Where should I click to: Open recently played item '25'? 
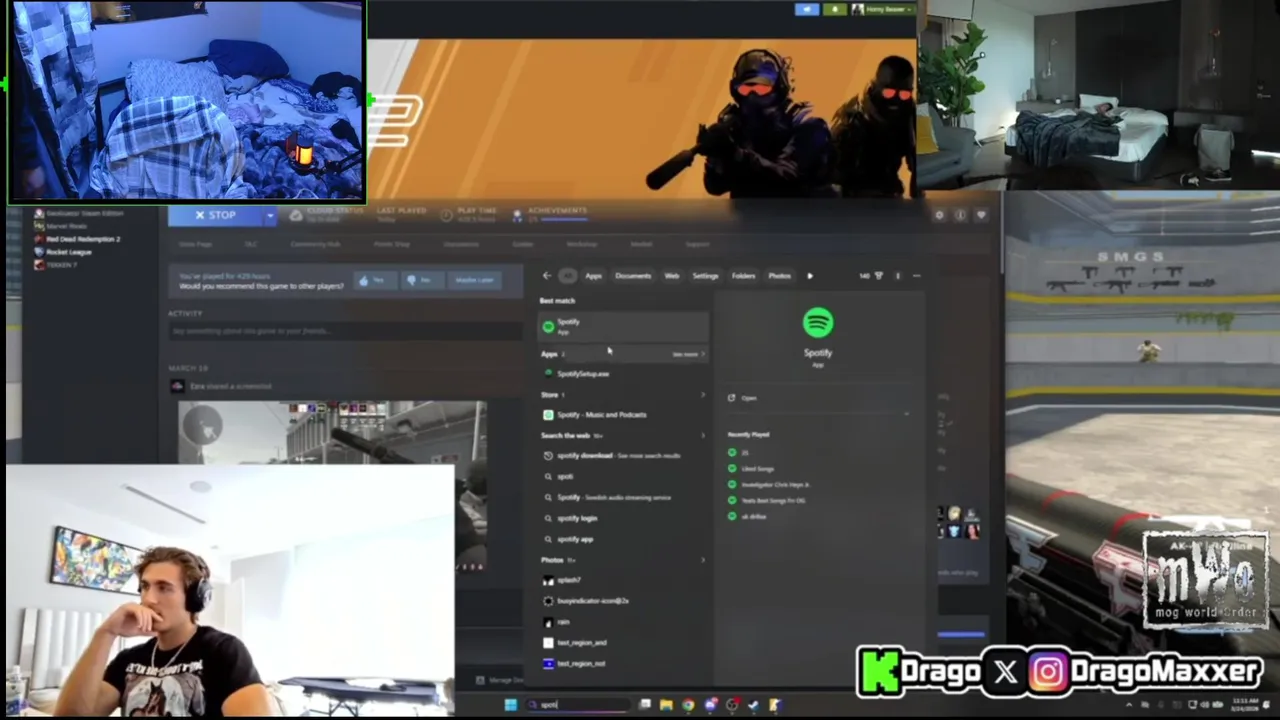pos(740,453)
